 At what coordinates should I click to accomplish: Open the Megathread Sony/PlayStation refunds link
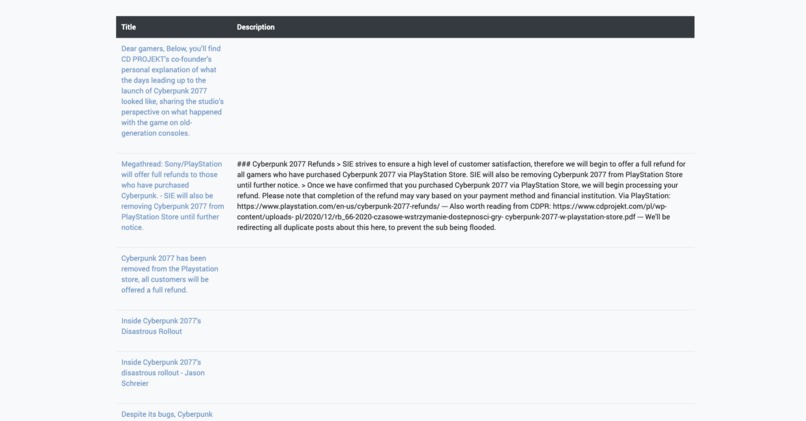(x=172, y=196)
